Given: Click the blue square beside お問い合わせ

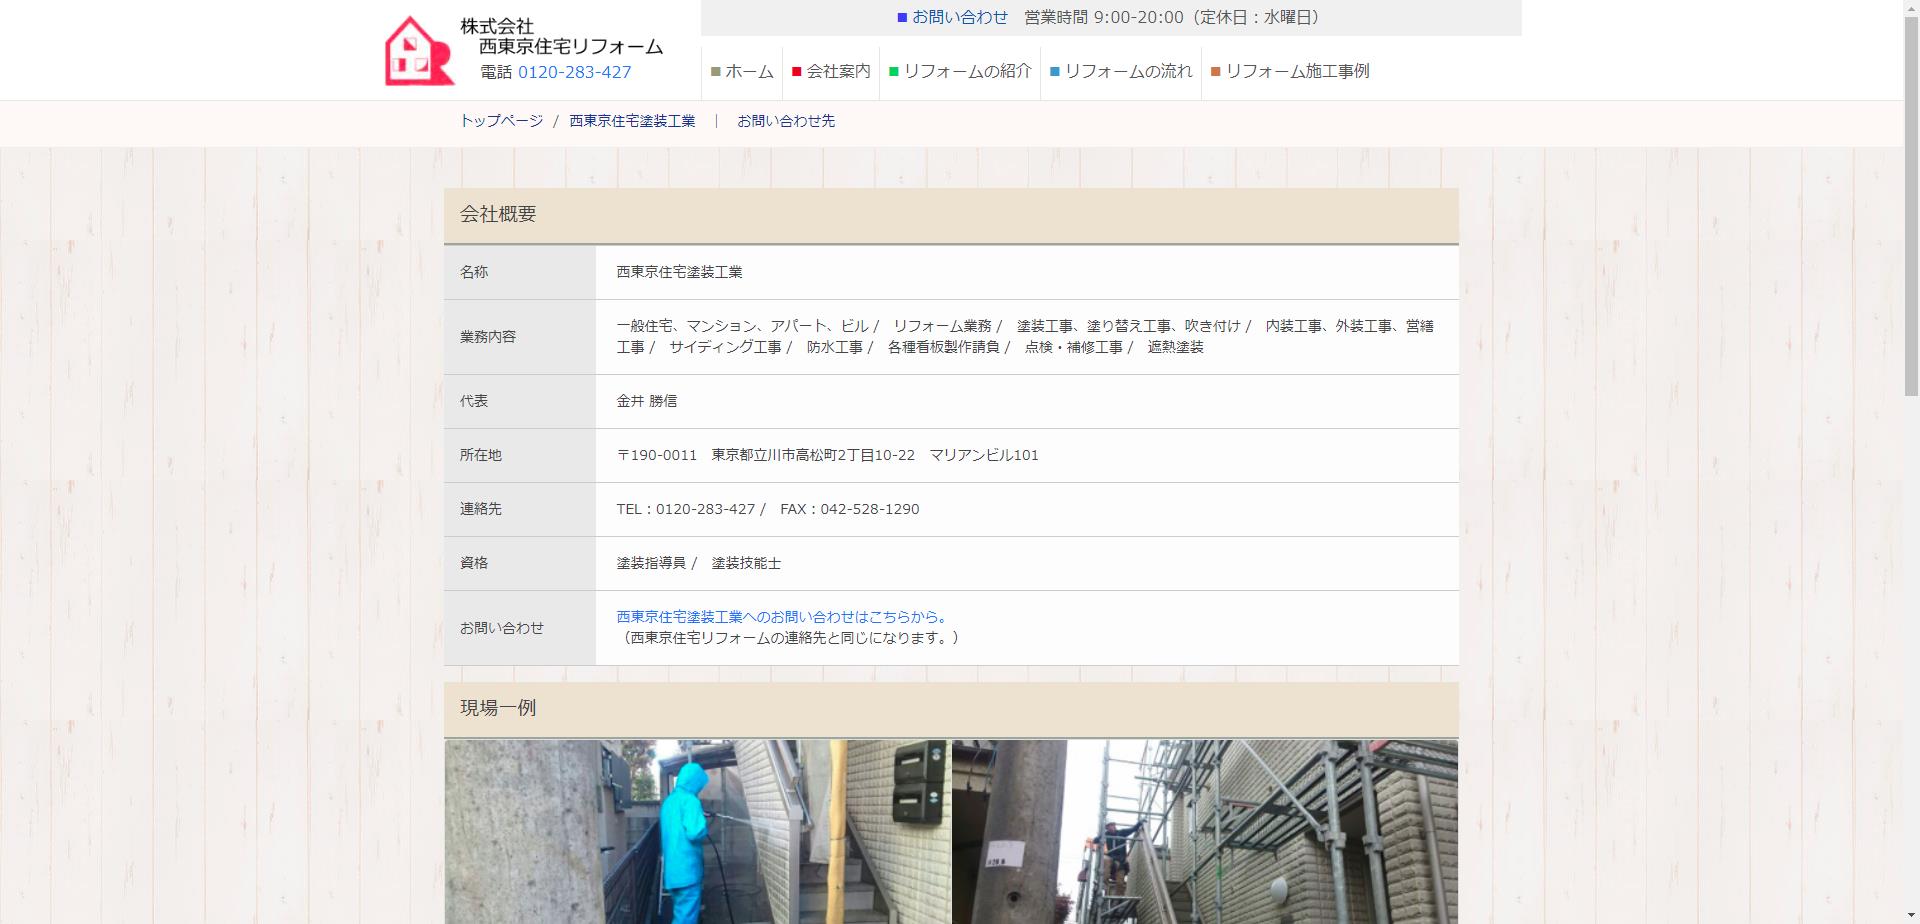Looking at the screenshot, I should [902, 17].
